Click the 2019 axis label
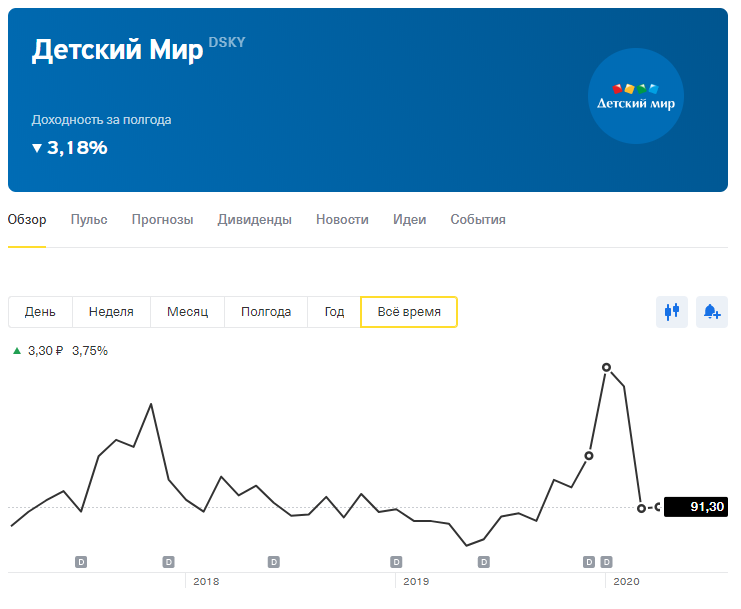The width and height of the screenshot is (741, 609). coord(416,582)
